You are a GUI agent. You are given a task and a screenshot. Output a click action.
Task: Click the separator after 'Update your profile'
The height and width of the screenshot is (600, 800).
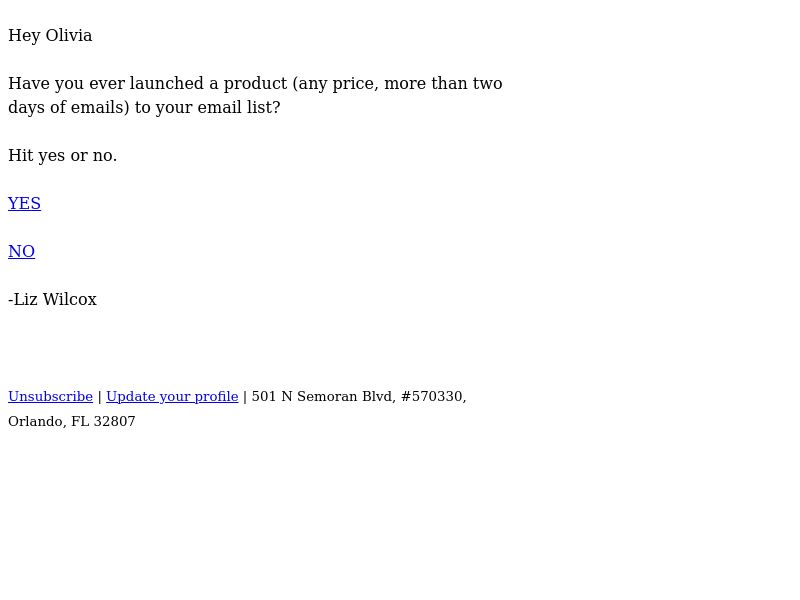pos(245,397)
